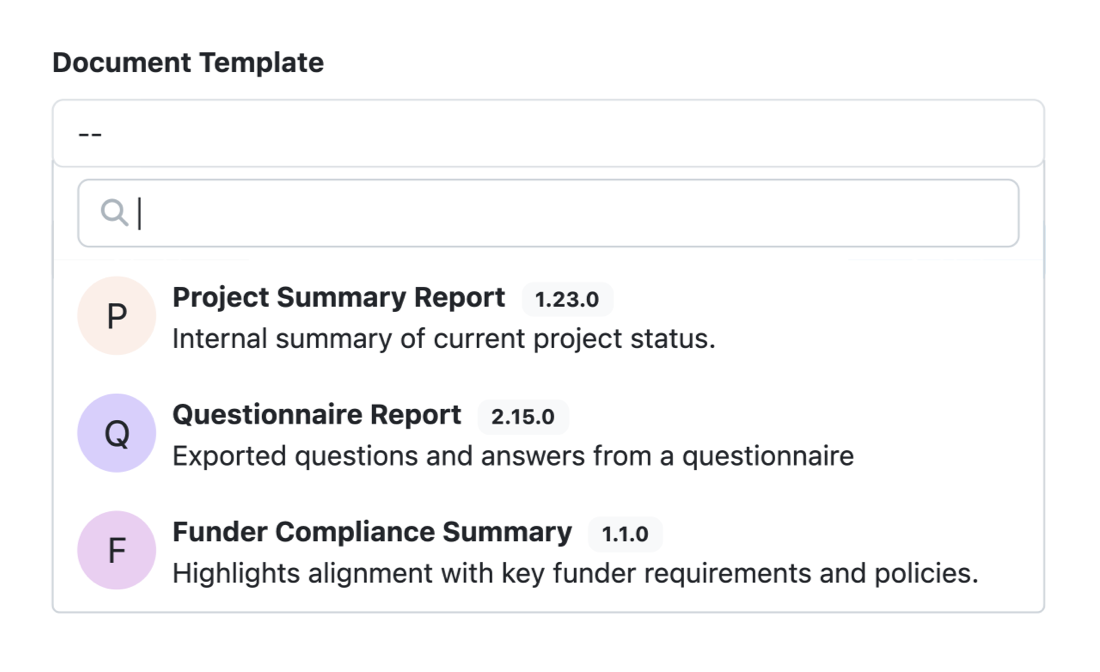1100x672 pixels.
Task: Focus the template search input field
Action: 548,213
